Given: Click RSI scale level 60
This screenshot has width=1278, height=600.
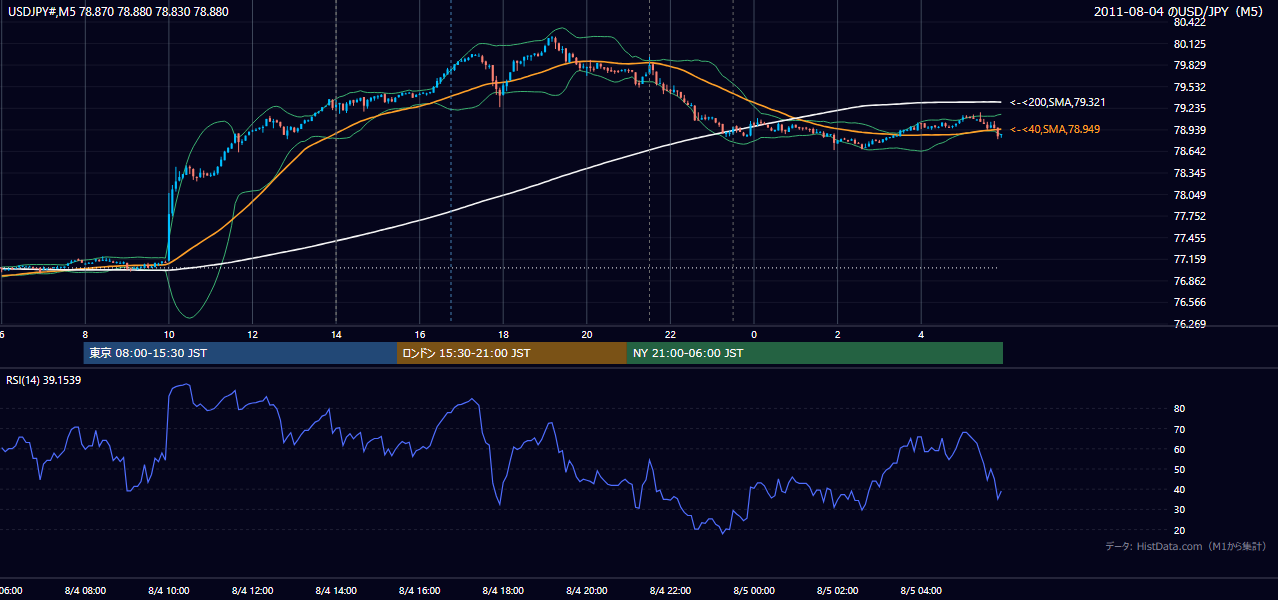Looking at the screenshot, I should 1180,449.
